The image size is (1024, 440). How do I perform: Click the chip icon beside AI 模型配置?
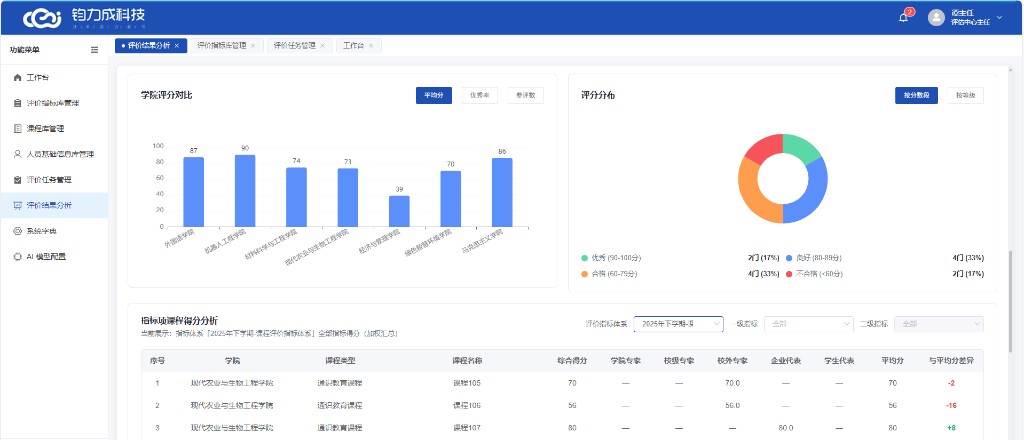click(x=18, y=257)
